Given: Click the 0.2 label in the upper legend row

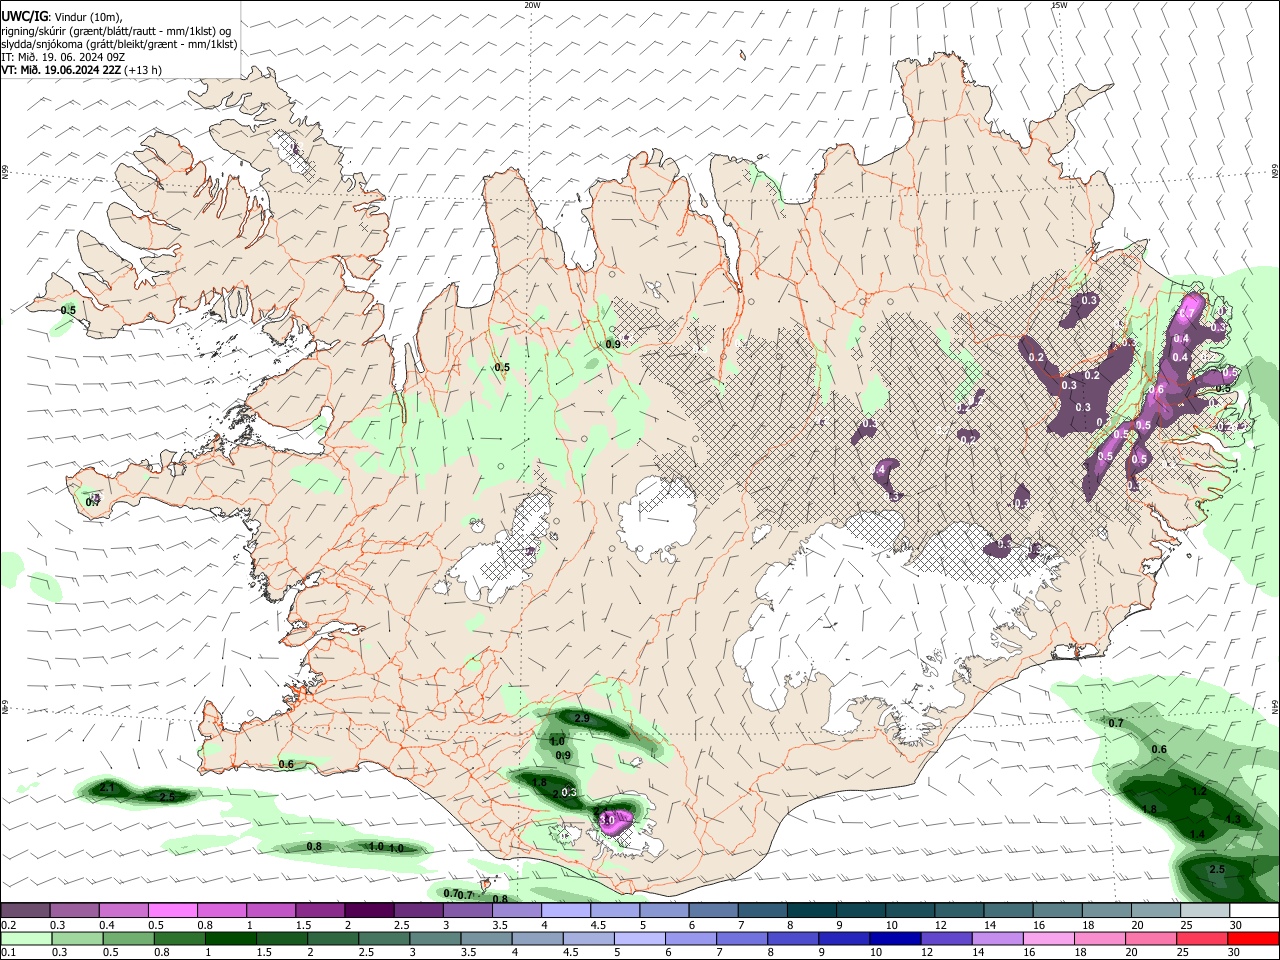Looking at the screenshot, I should [8, 925].
